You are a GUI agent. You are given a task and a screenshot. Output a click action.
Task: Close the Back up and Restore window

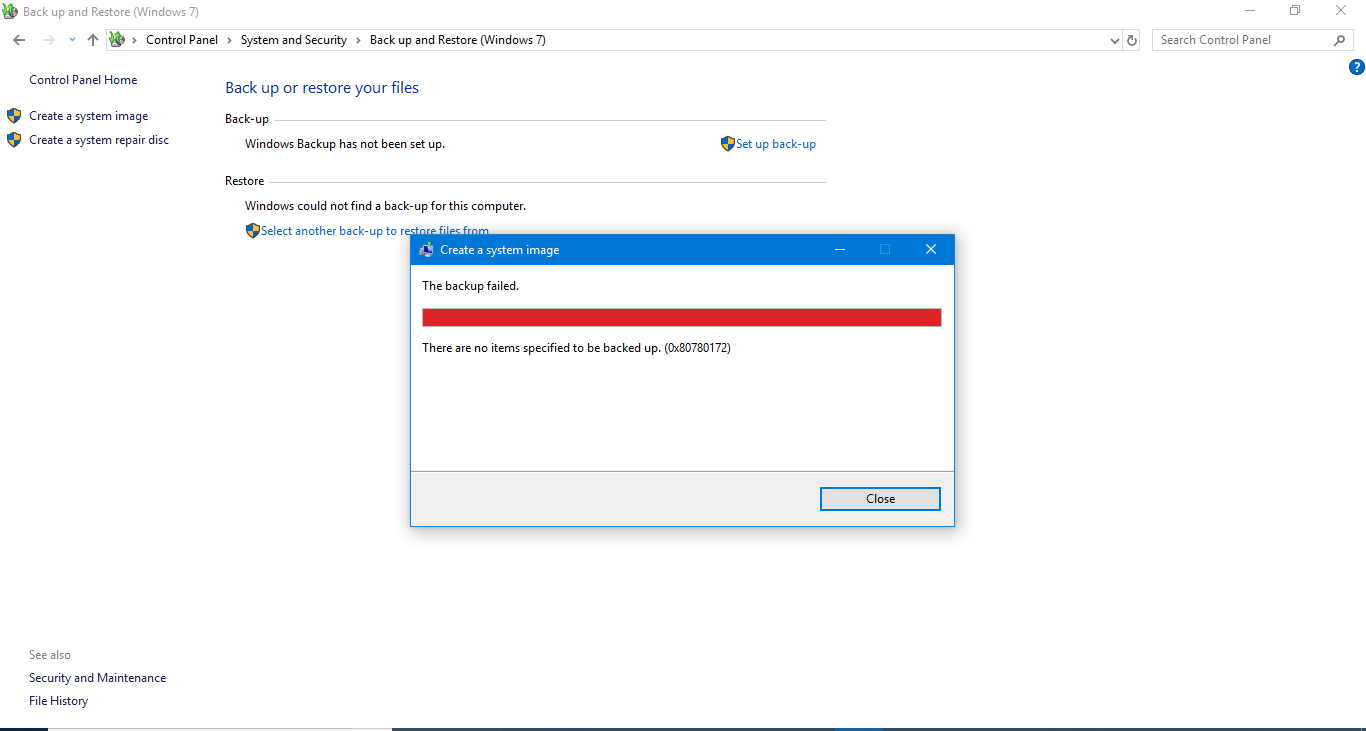click(x=1342, y=11)
